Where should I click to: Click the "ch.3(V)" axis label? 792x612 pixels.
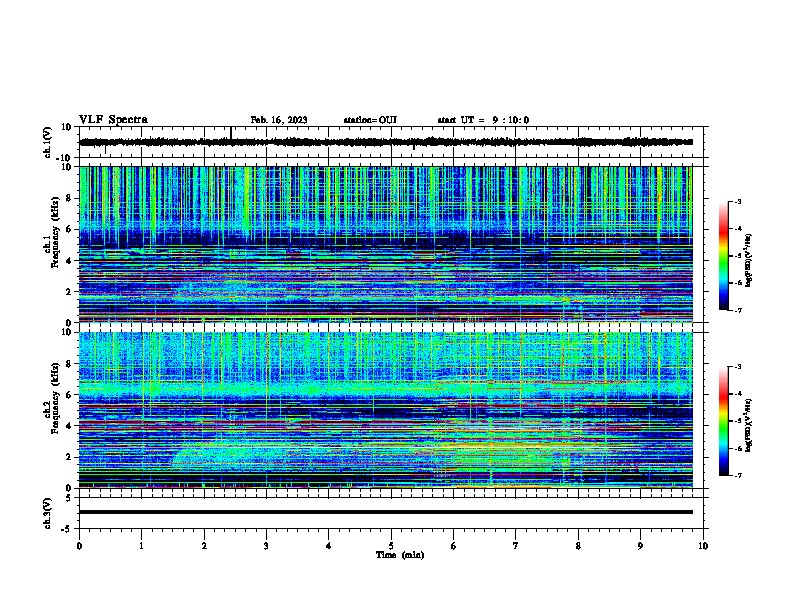[x=47, y=513]
